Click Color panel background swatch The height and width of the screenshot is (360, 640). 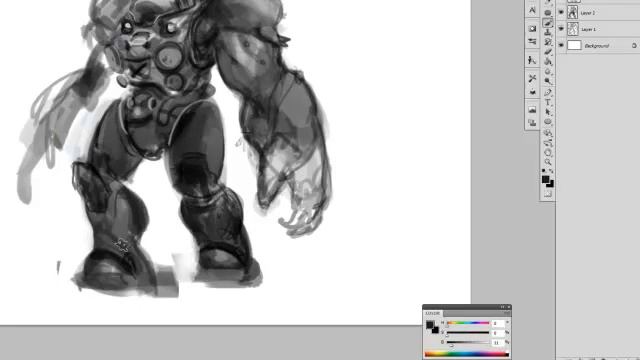(x=435, y=330)
